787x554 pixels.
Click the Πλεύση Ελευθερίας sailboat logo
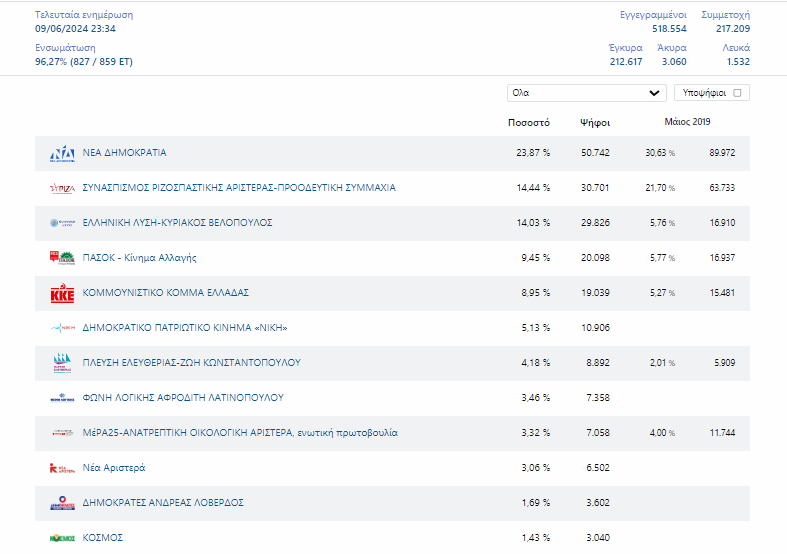pos(62,363)
